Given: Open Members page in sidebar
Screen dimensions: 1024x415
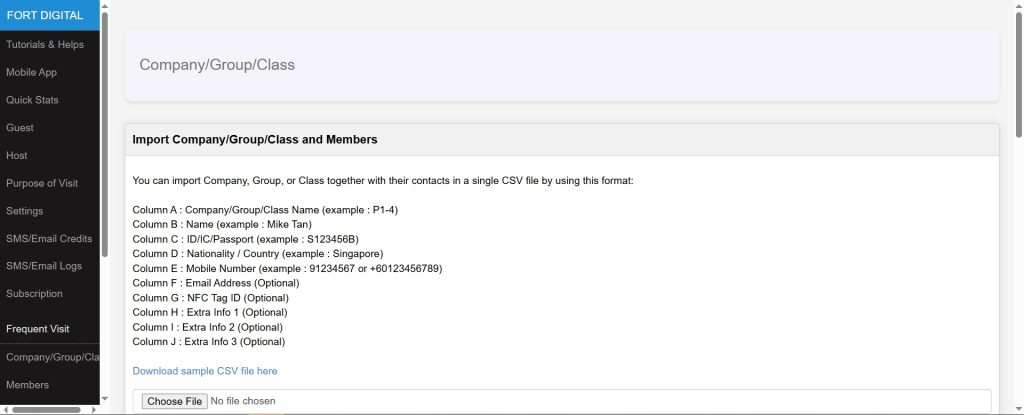Looking at the screenshot, I should (x=27, y=385).
